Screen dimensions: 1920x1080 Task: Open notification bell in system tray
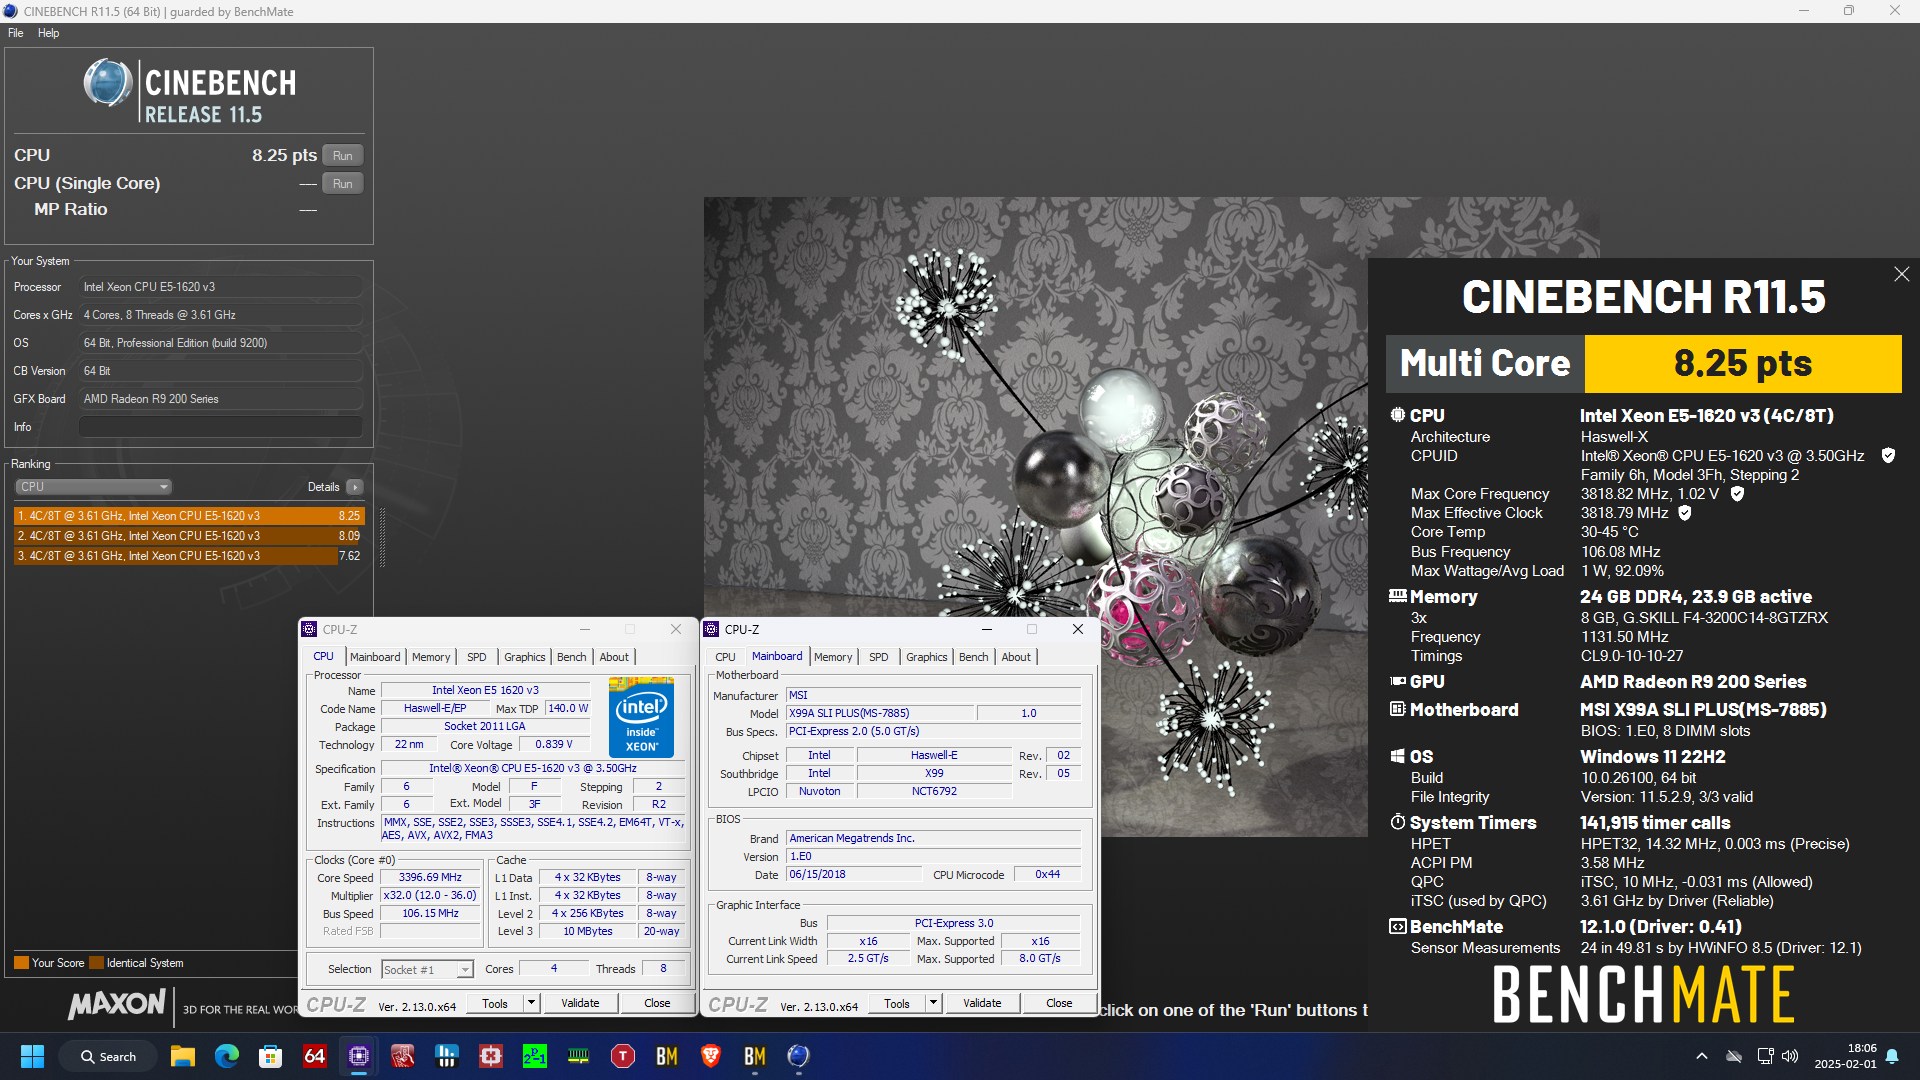coord(1893,1056)
